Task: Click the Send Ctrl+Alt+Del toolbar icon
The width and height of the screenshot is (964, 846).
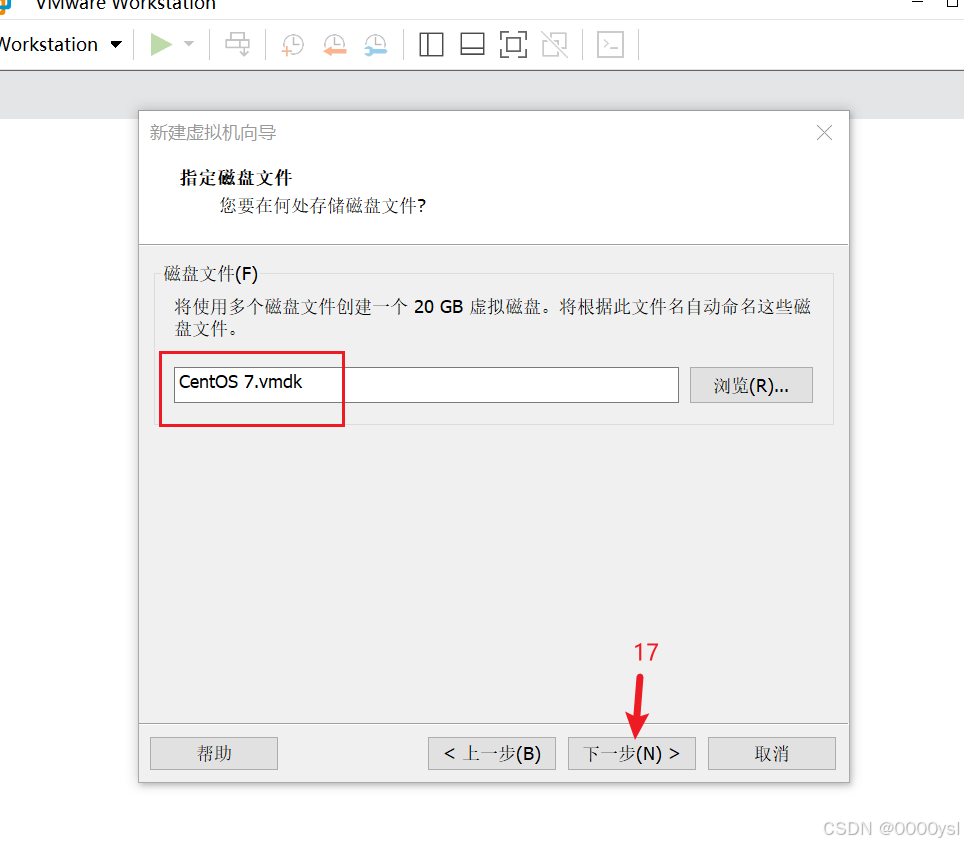Action: pos(237,44)
